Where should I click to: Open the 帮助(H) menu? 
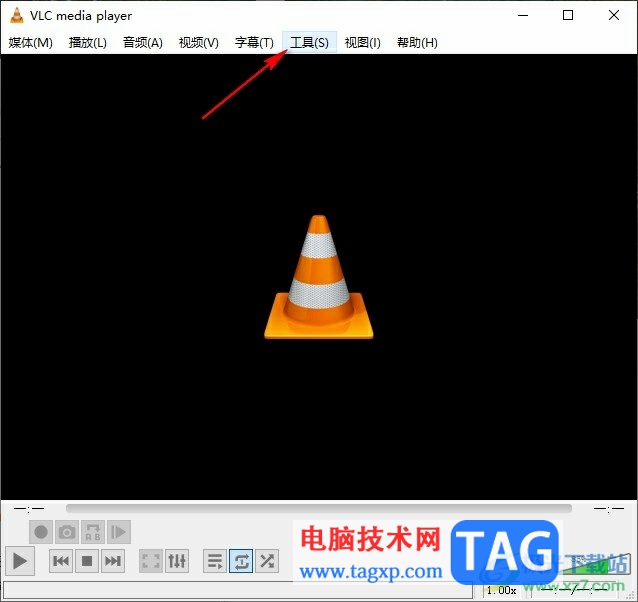[x=417, y=42]
